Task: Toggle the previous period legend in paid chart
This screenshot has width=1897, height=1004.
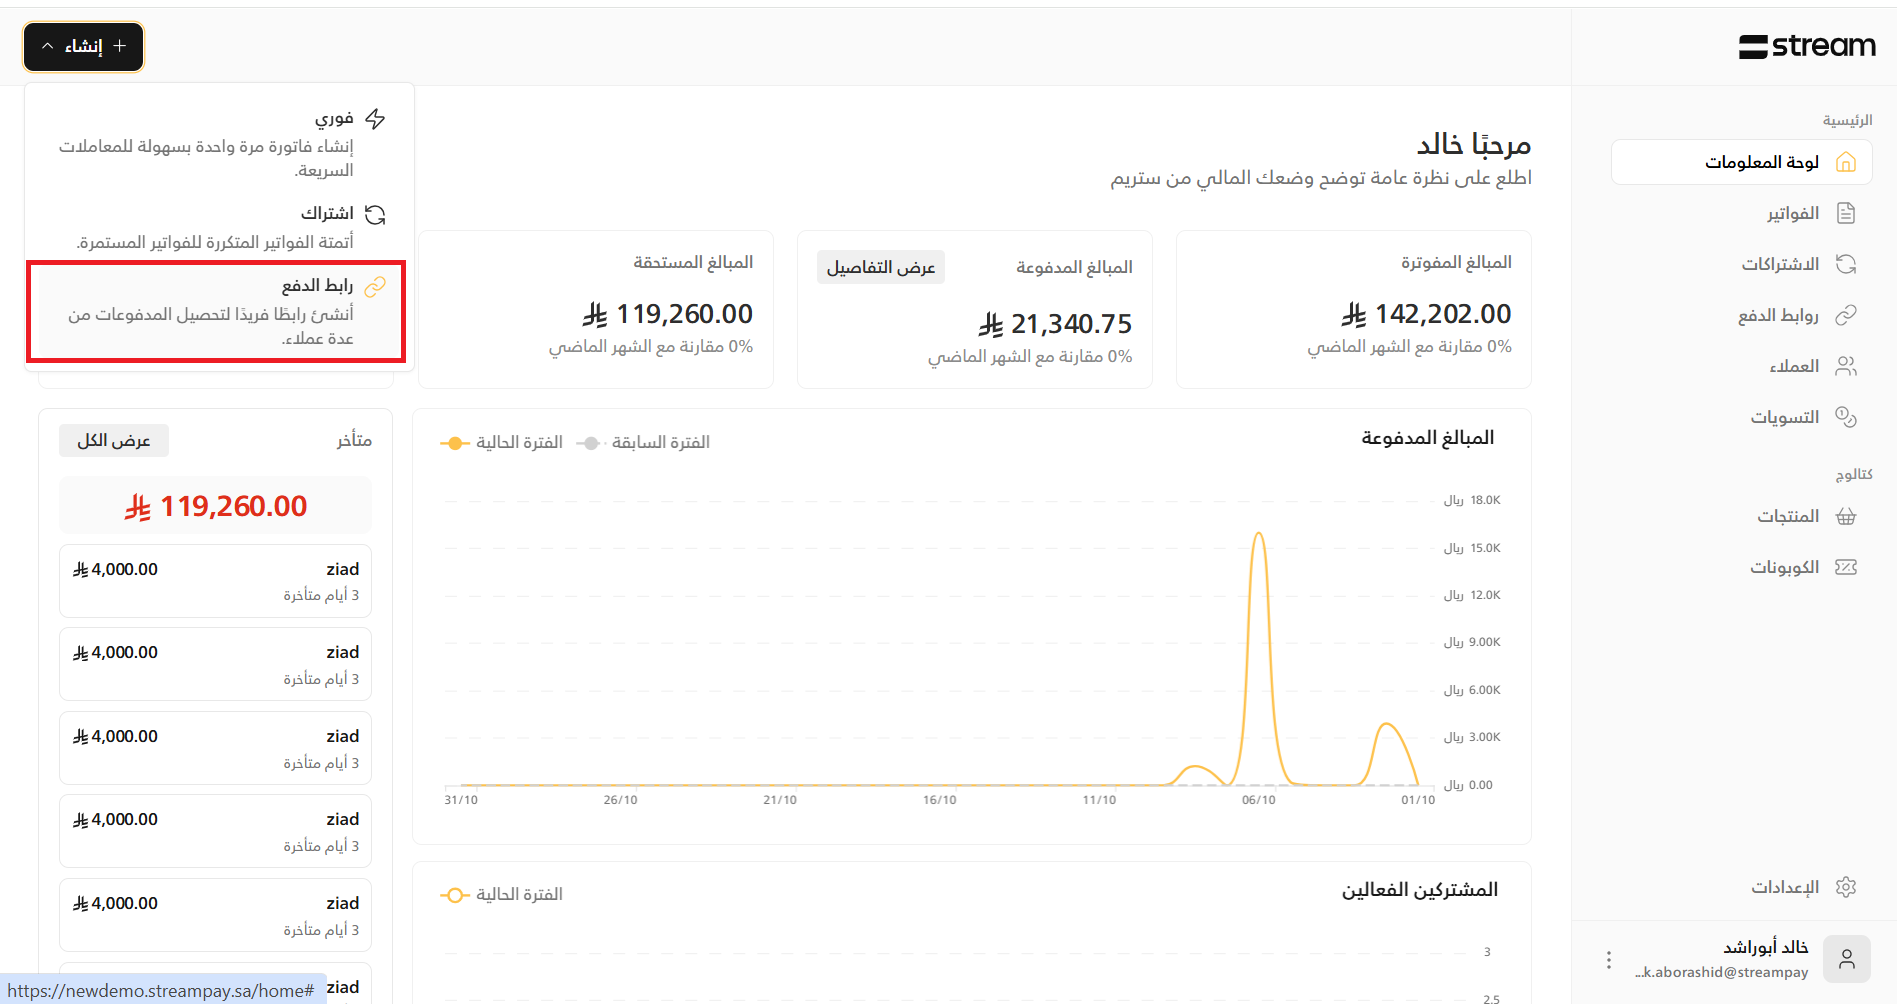Action: tap(644, 442)
